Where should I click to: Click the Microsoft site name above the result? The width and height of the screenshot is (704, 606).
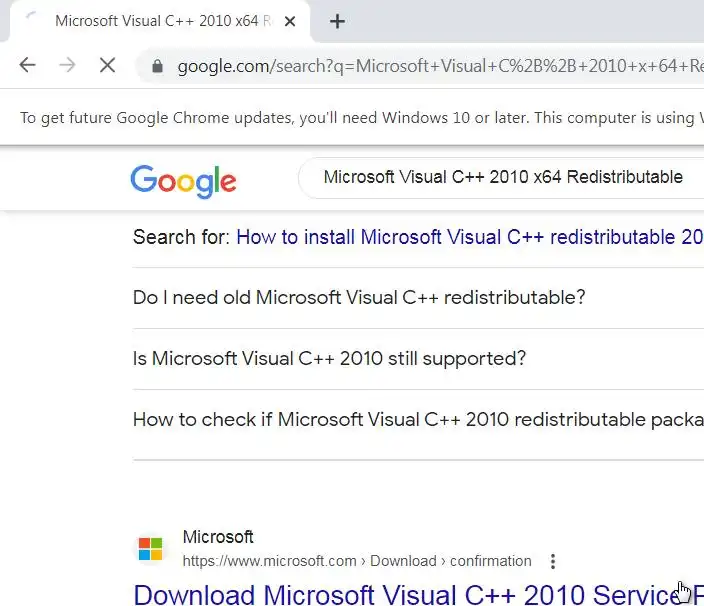click(218, 538)
